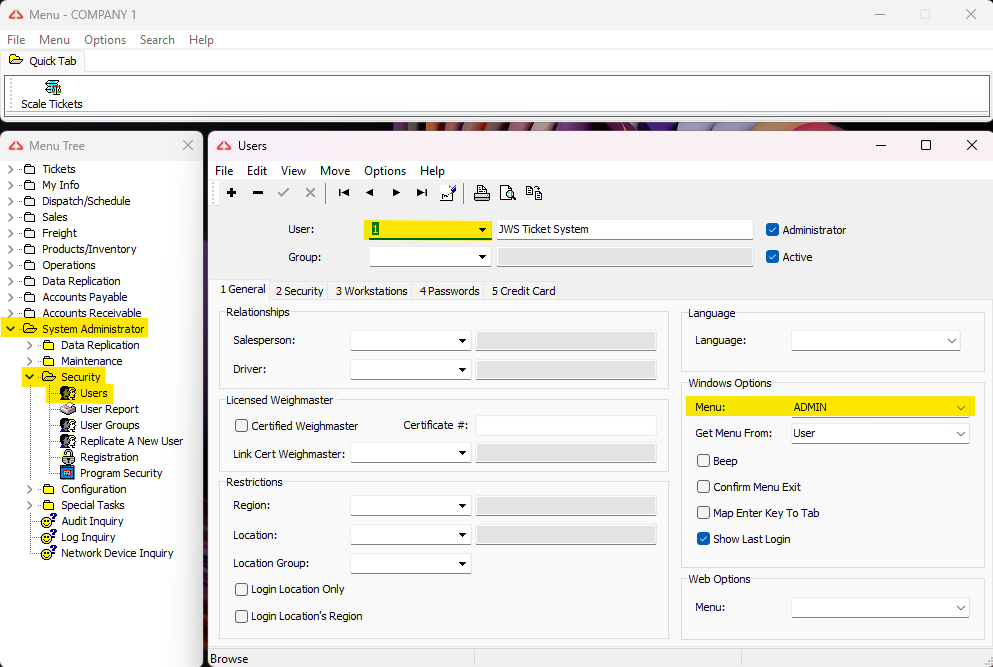
Task: Open User Groups in menu tree
Action: click(110, 425)
